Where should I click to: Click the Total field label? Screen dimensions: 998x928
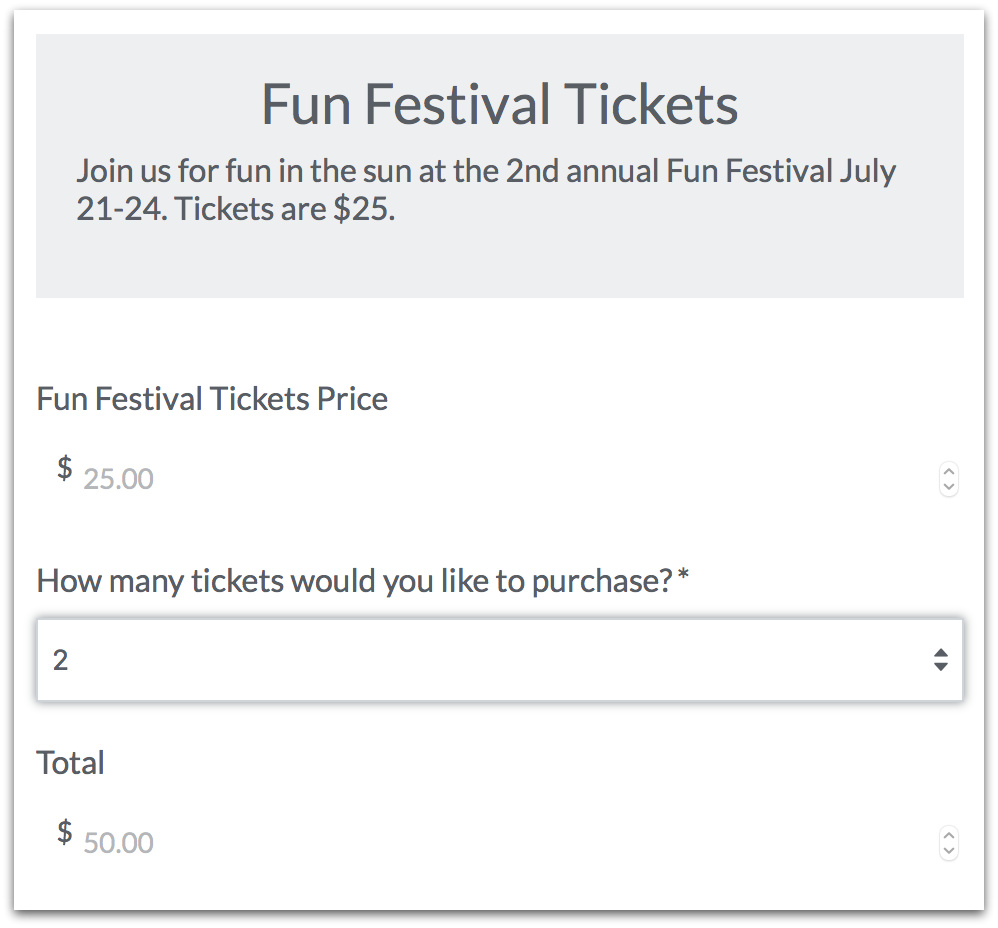[x=71, y=763]
